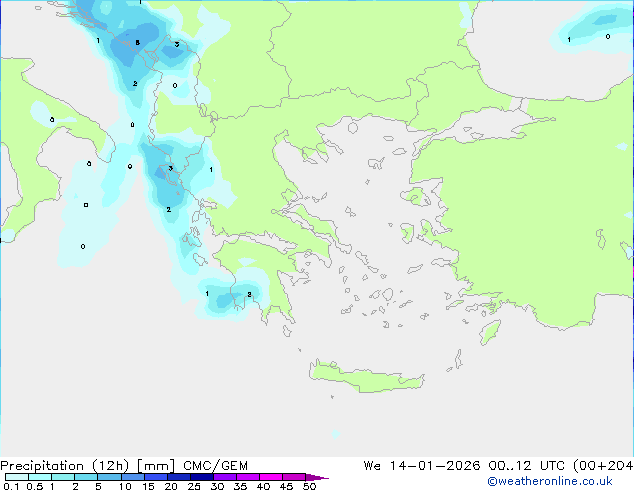Click the legend label "0.1"
The height and width of the screenshot is (490, 634).
click(11, 486)
